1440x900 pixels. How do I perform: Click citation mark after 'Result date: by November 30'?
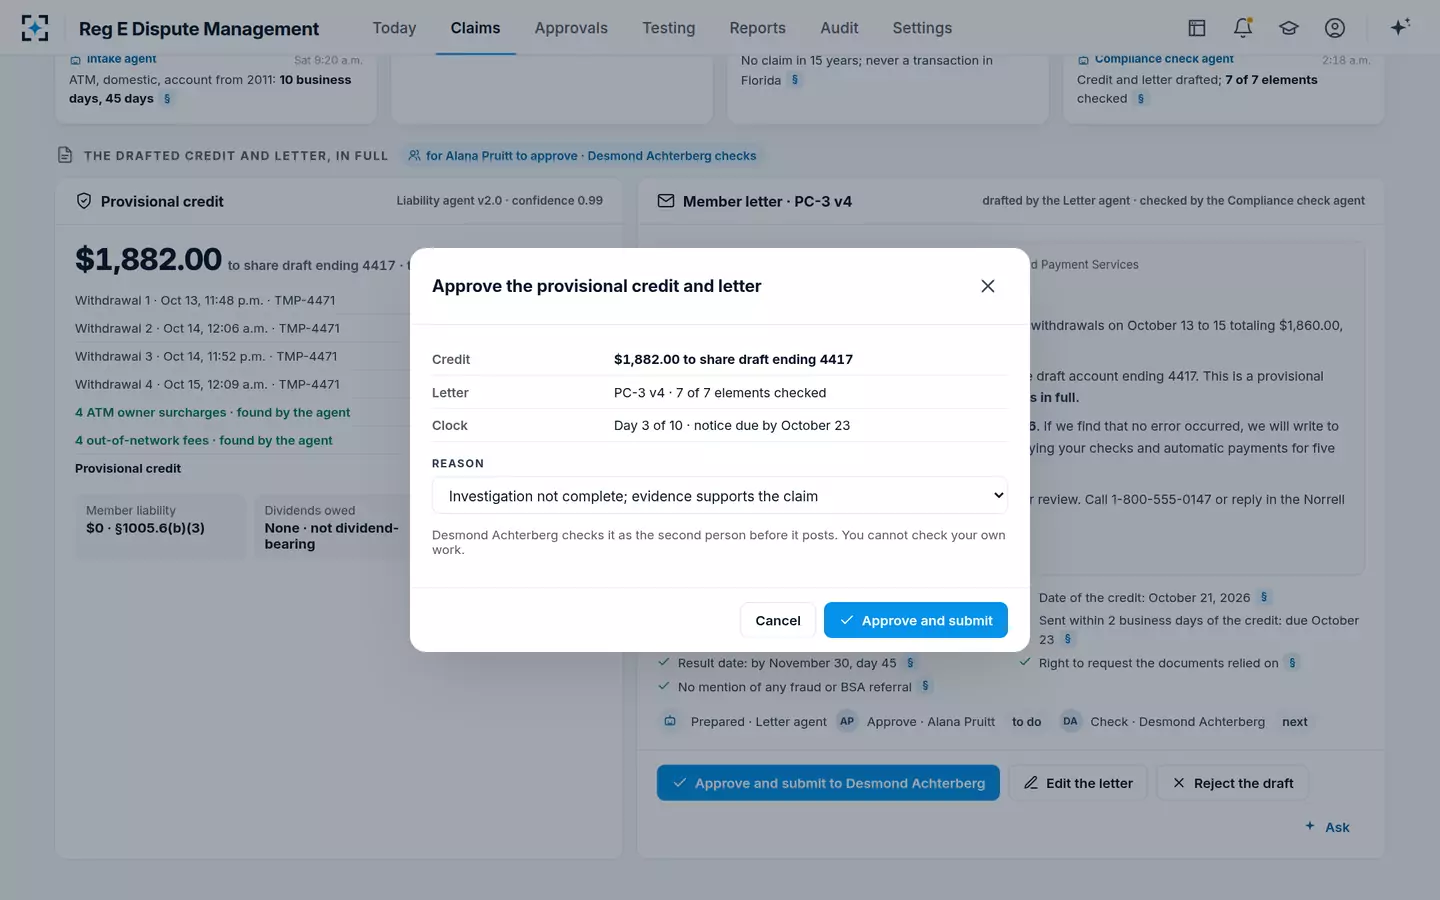910,663
